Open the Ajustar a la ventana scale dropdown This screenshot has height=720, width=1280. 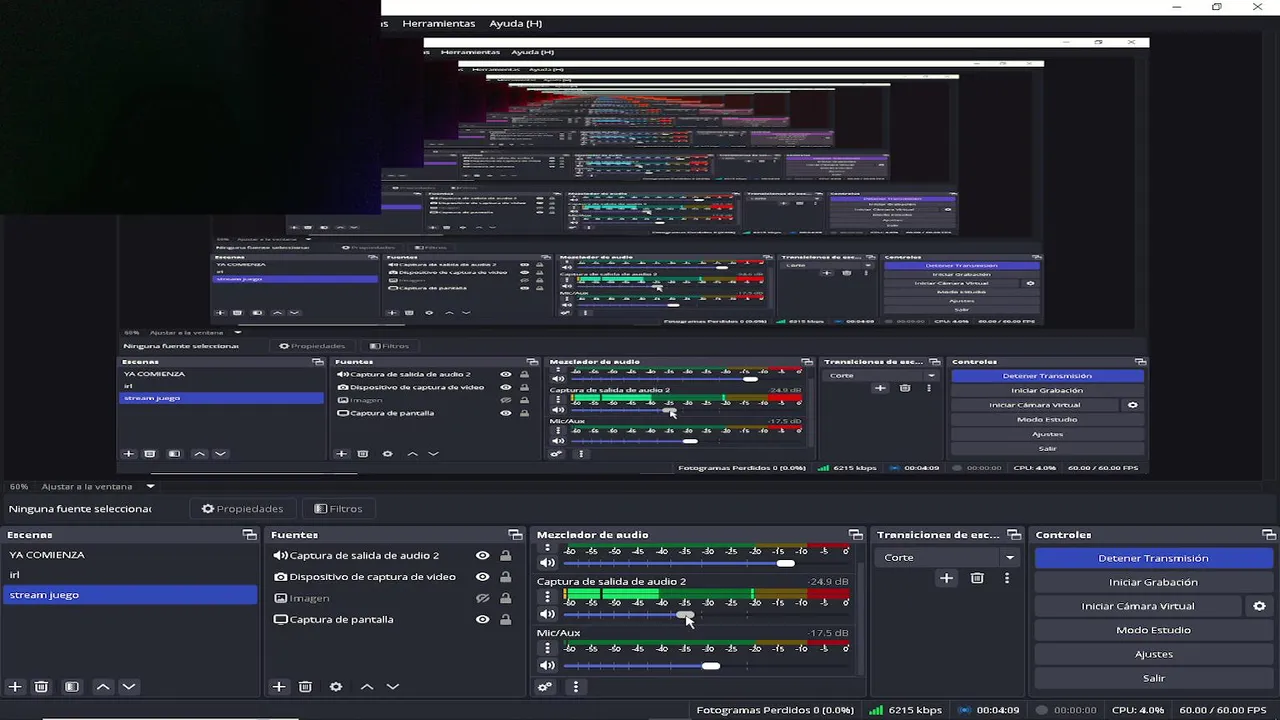[151, 486]
